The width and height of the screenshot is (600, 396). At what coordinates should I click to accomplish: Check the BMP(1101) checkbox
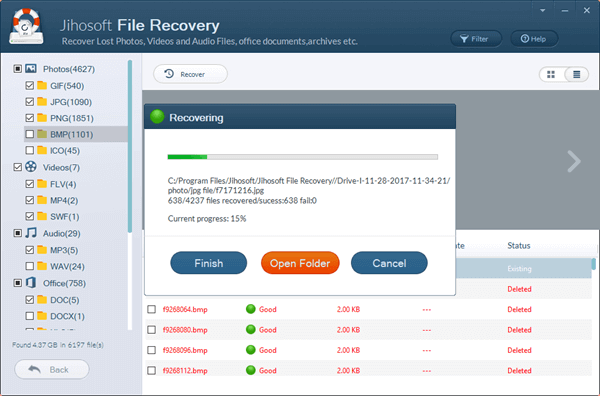(x=29, y=134)
